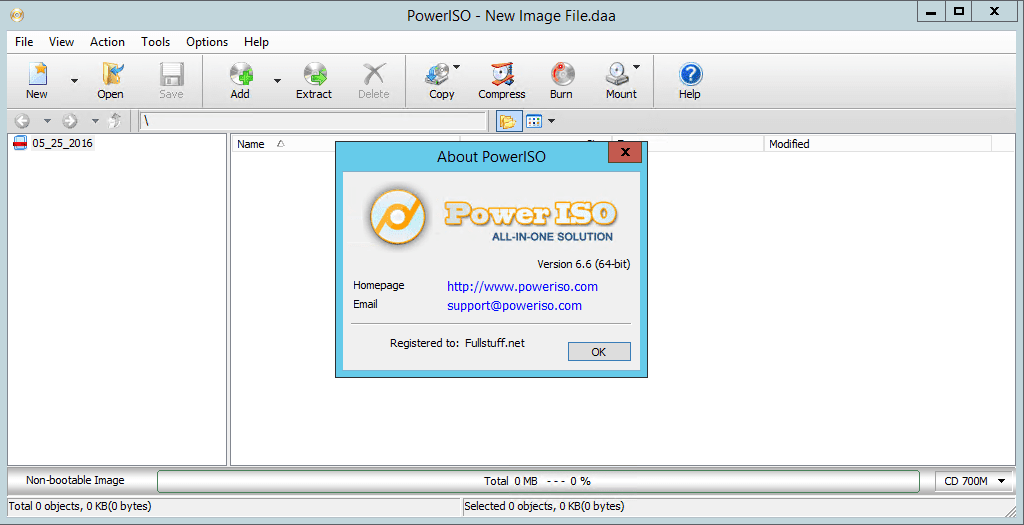Sort by the Name column header
The image size is (1024, 525).
point(345,144)
